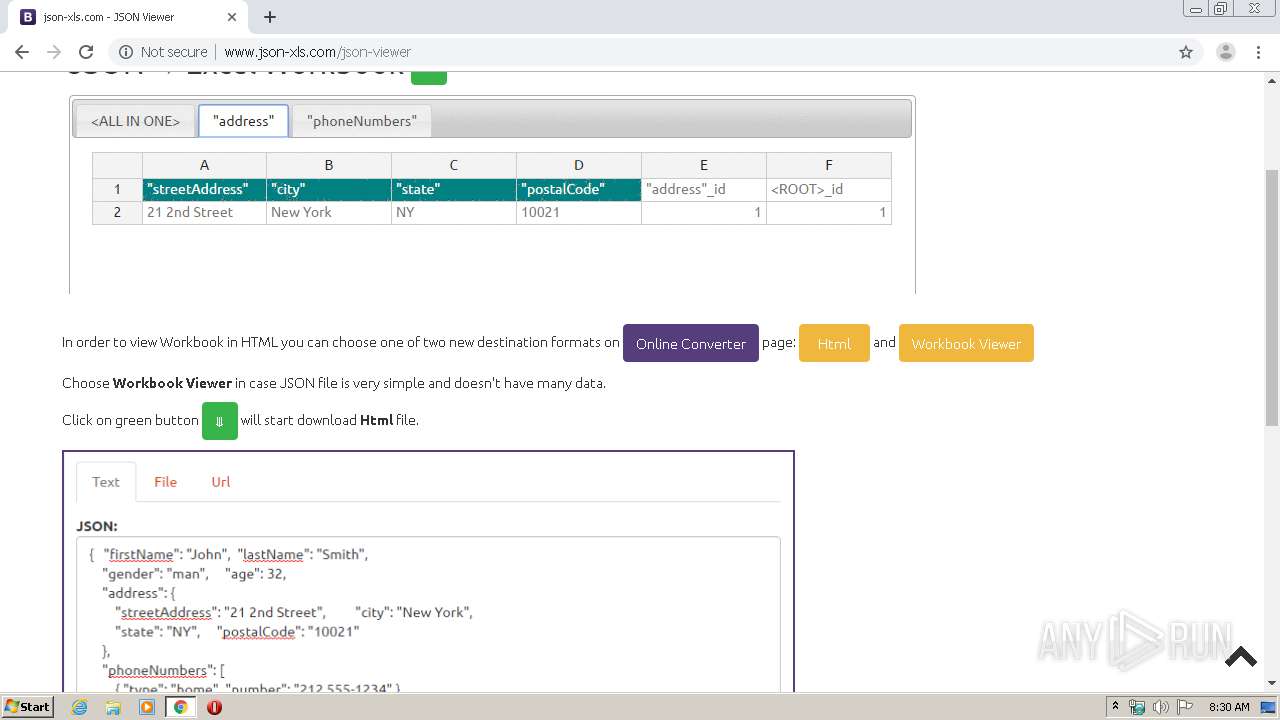Click the New York cell
The image size is (1280, 720).
click(x=329, y=212)
